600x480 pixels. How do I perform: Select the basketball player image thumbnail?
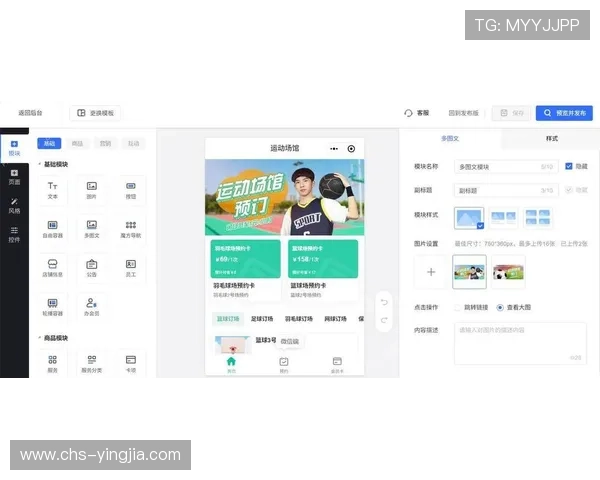click(470, 272)
